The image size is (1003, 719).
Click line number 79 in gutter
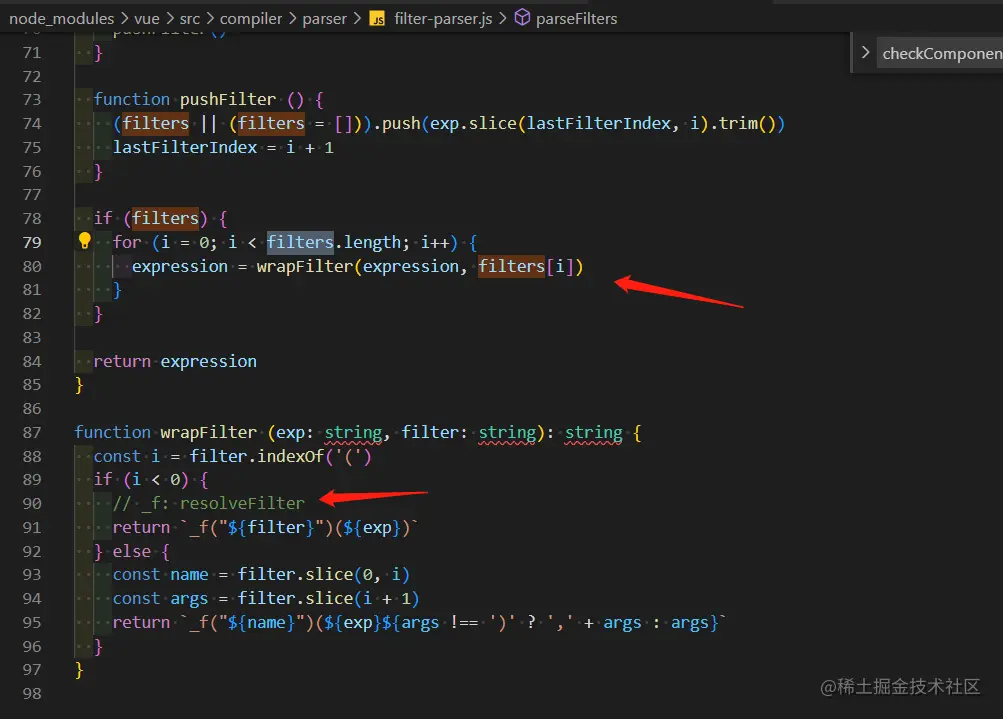(x=32, y=242)
